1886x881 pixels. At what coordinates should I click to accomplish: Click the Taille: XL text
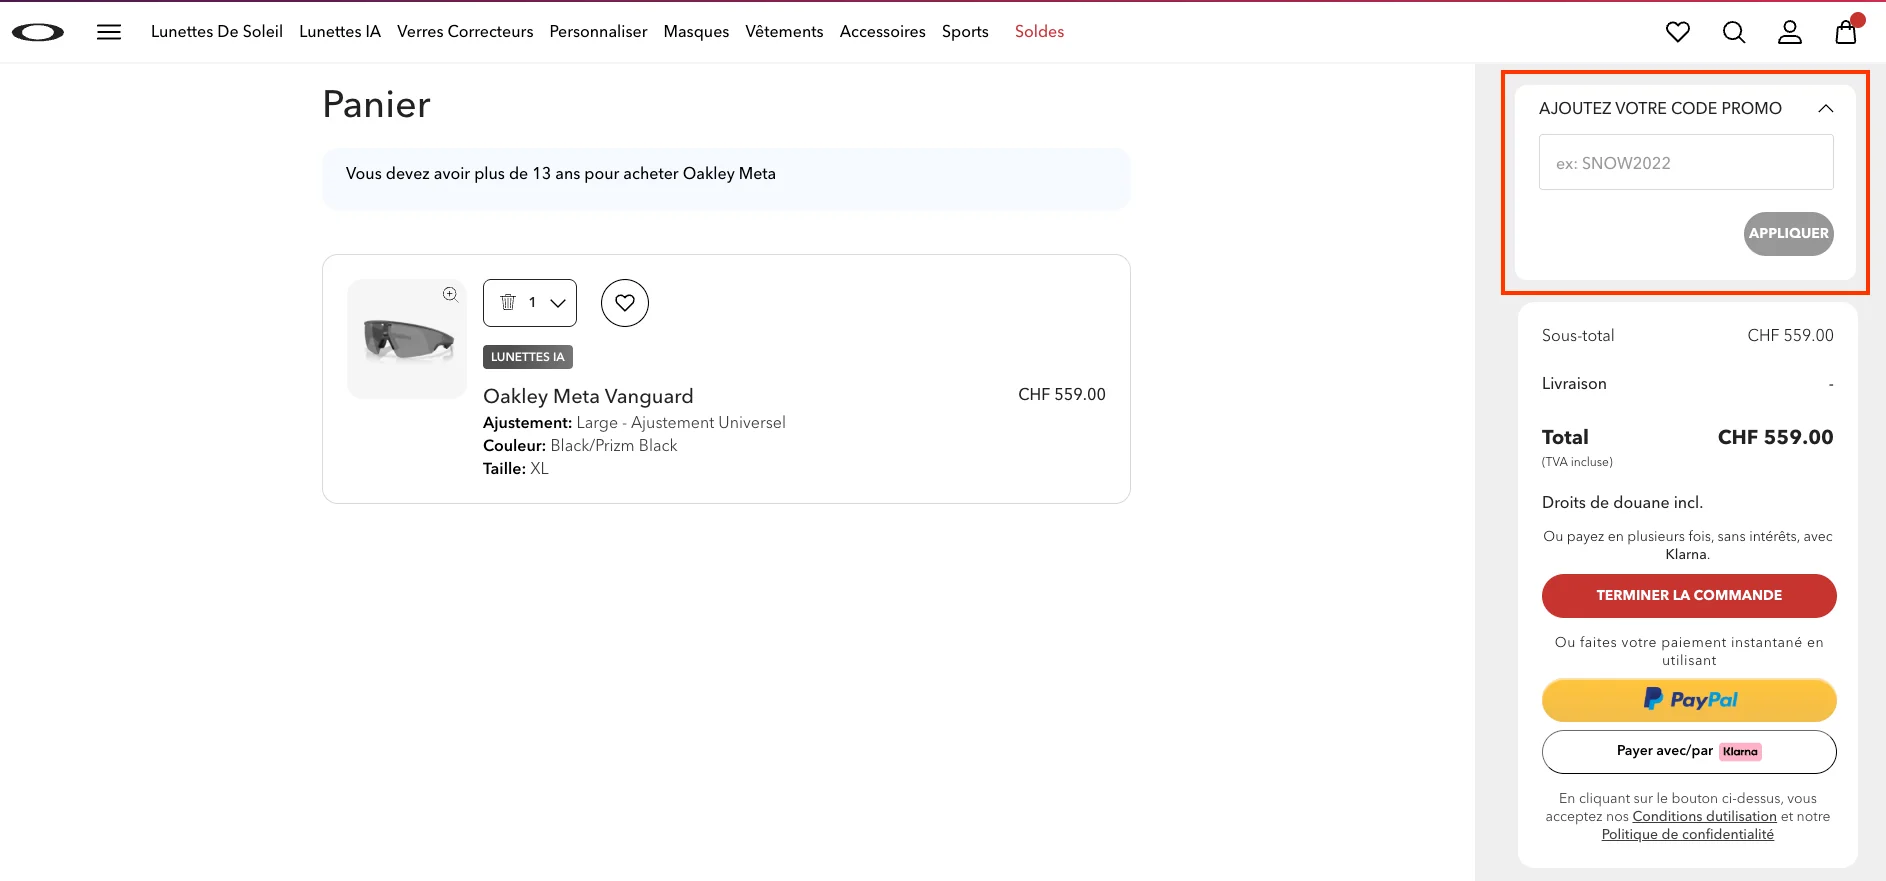click(x=516, y=469)
